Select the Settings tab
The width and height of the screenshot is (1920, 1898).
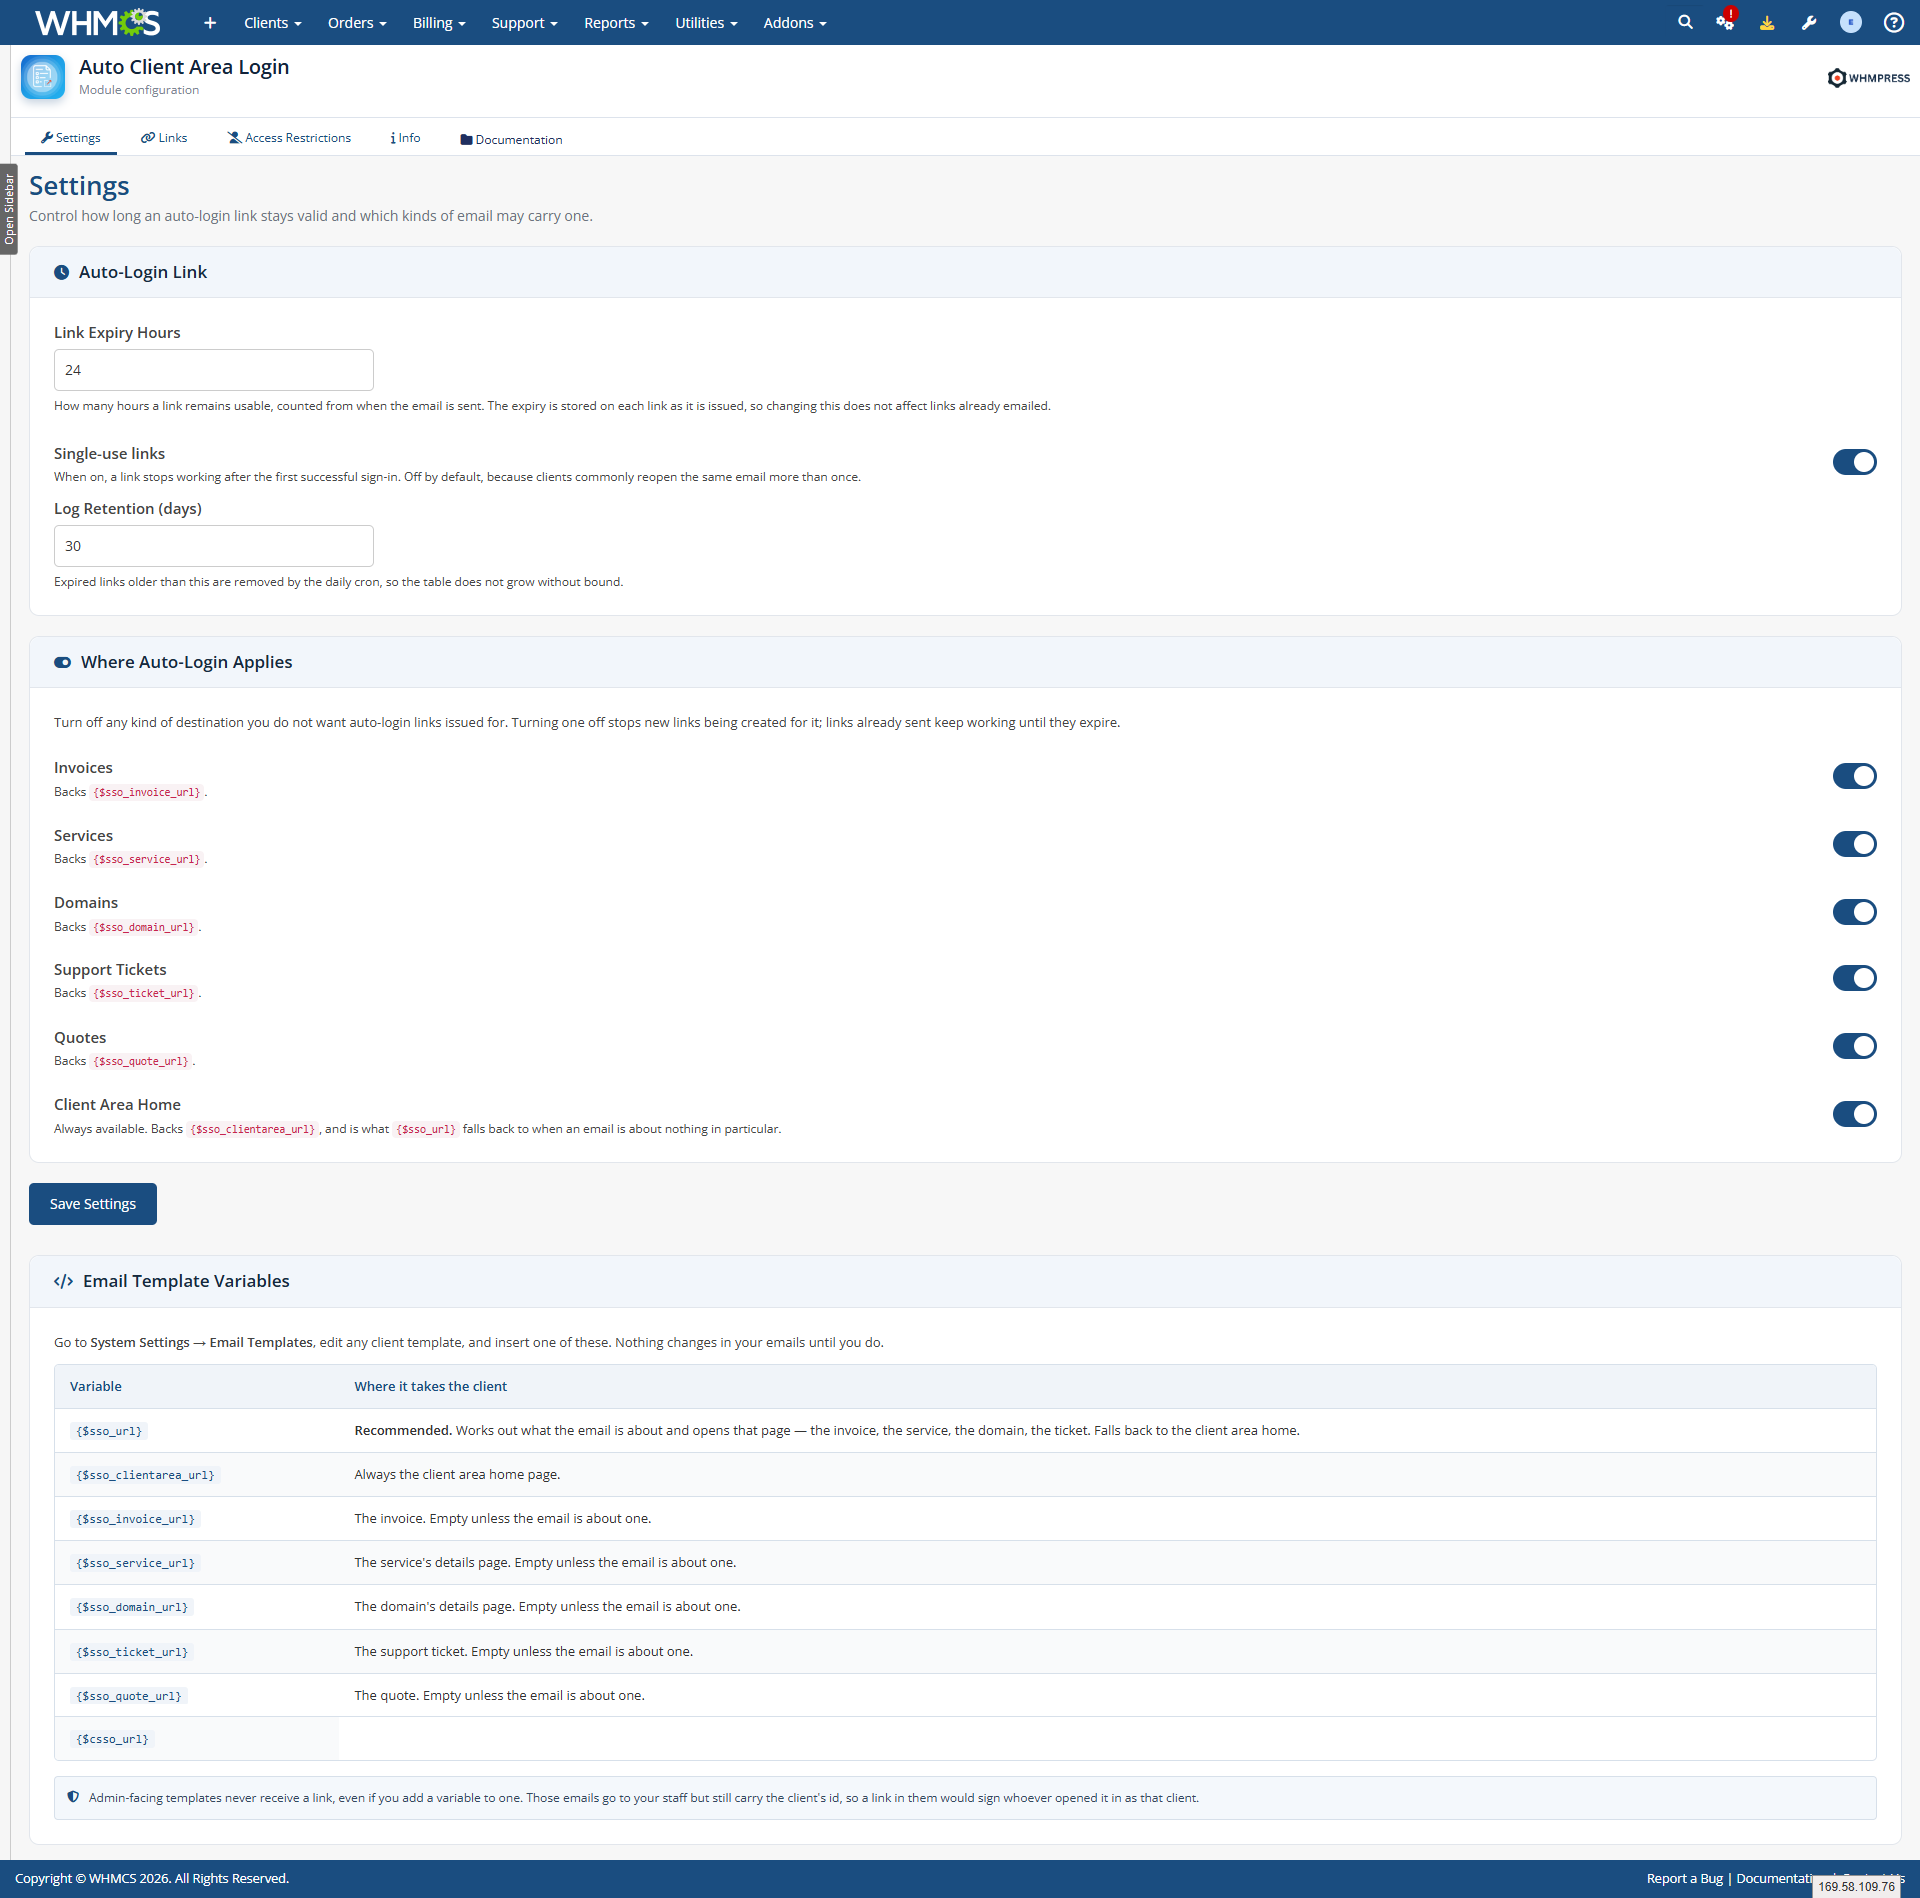click(x=71, y=138)
